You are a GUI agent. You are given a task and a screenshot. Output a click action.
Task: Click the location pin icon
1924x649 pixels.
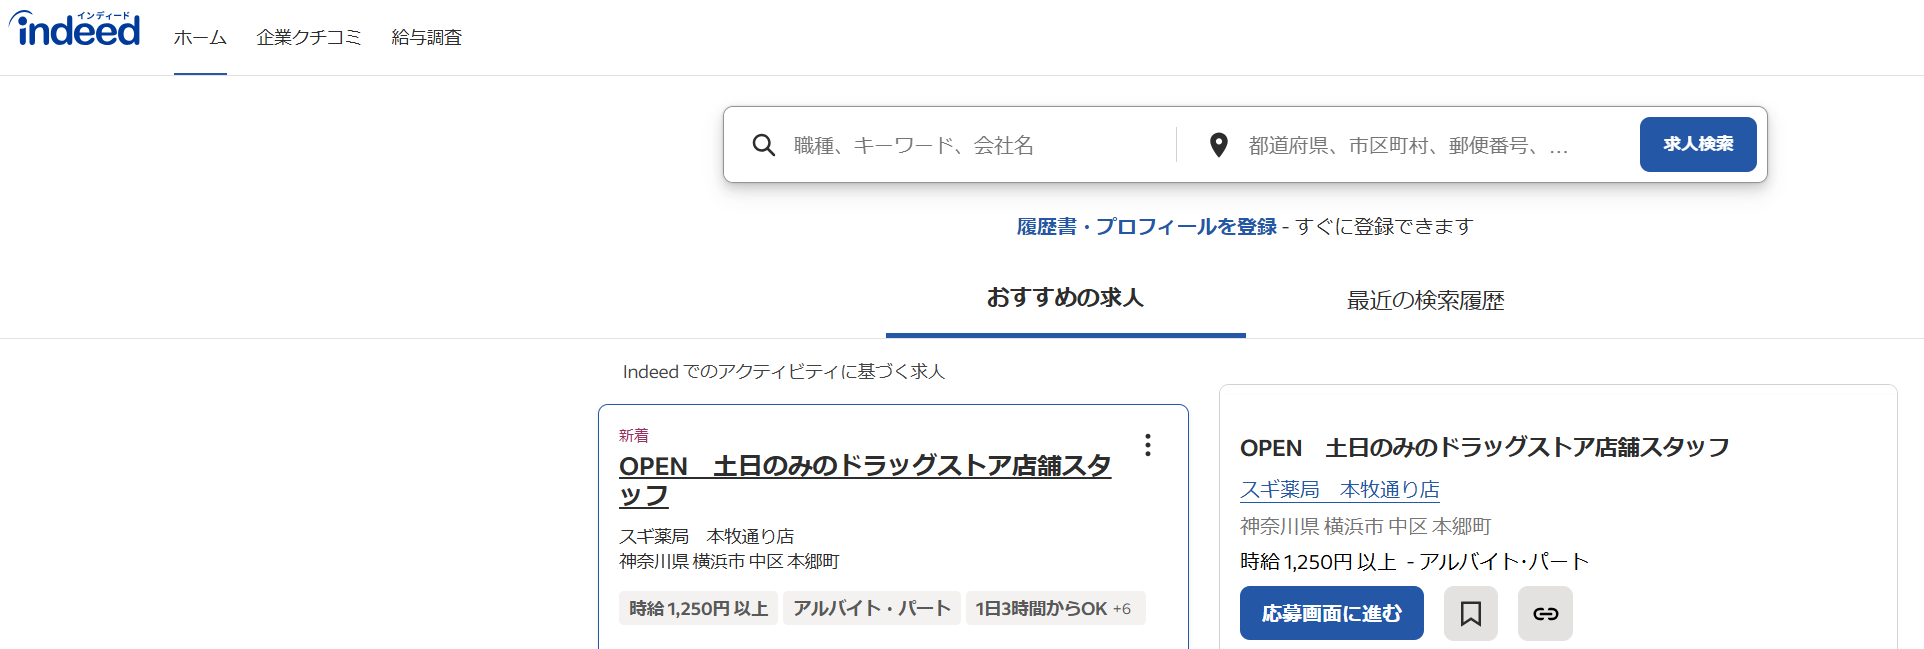tap(1218, 145)
